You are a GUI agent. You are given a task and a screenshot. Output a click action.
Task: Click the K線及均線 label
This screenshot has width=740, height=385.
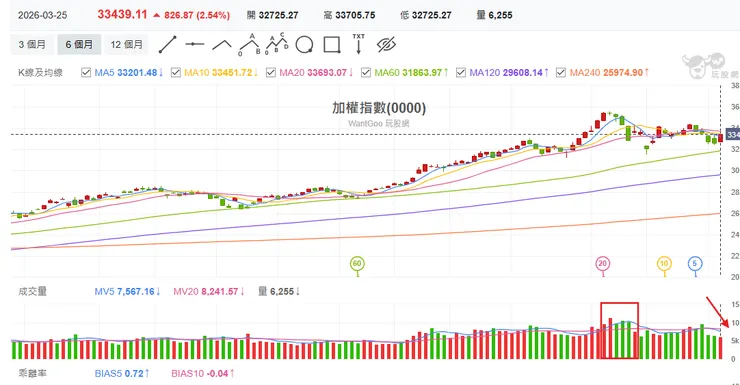click(40, 73)
